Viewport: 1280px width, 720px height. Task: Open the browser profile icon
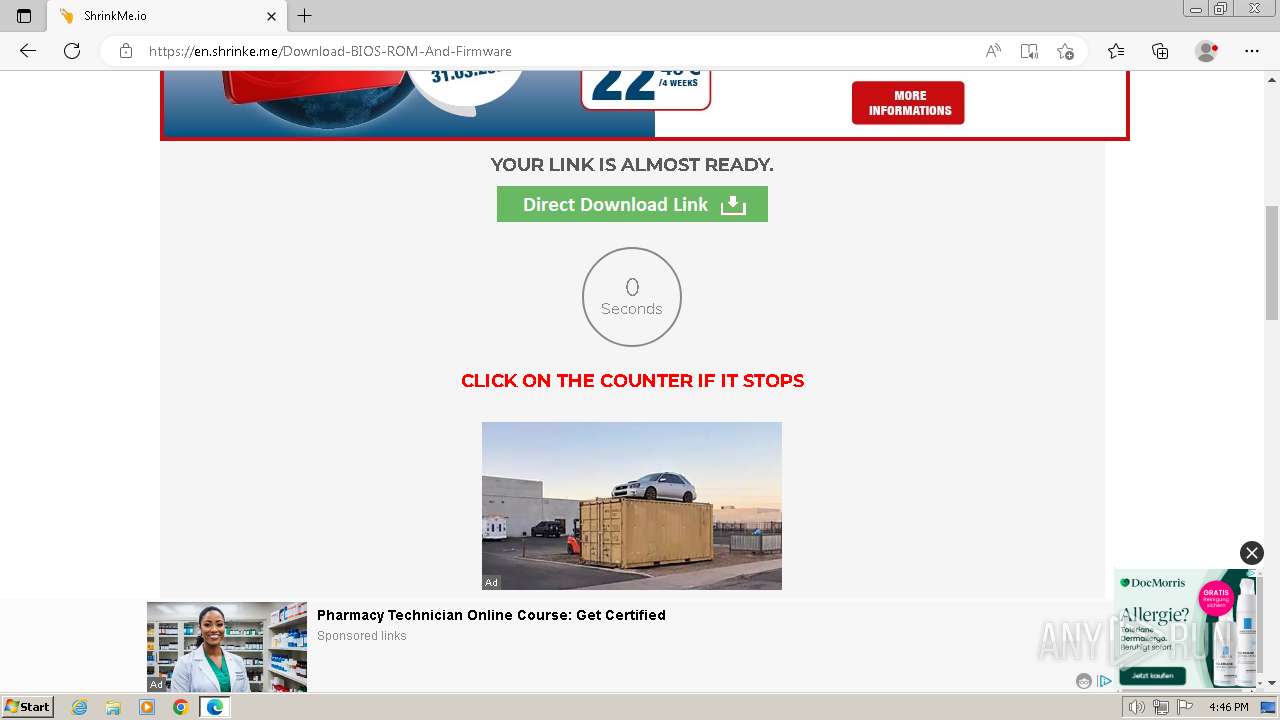[1207, 51]
